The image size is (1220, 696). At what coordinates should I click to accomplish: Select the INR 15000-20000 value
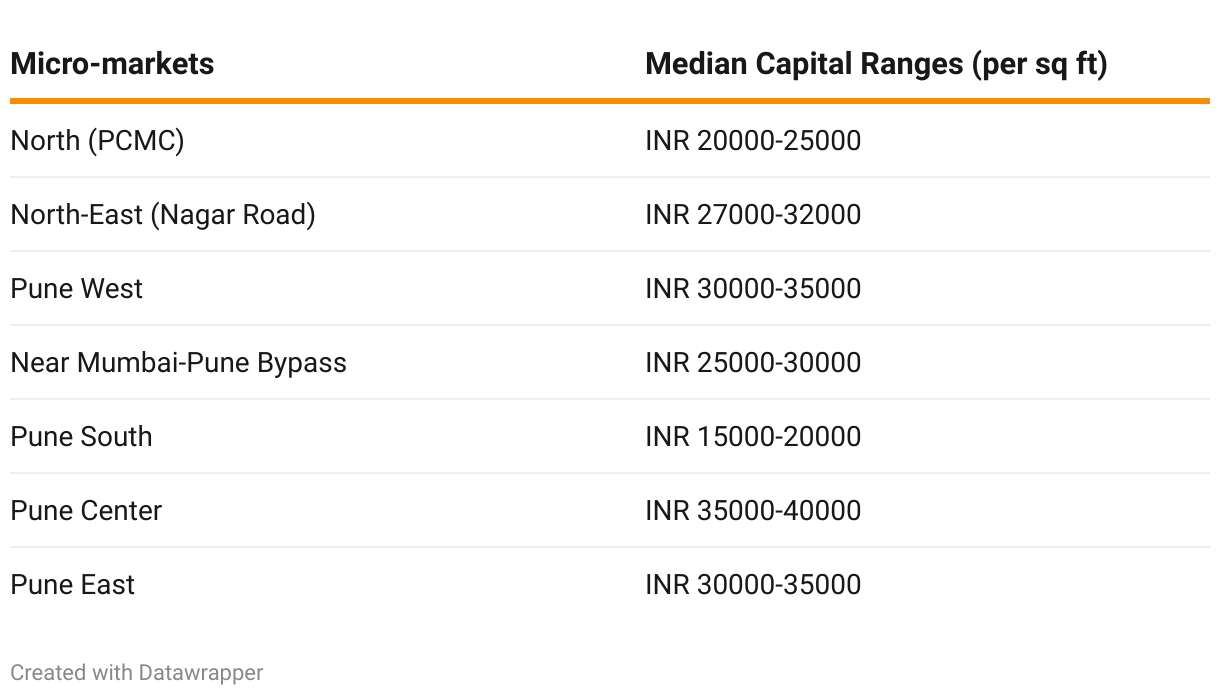tap(753, 437)
